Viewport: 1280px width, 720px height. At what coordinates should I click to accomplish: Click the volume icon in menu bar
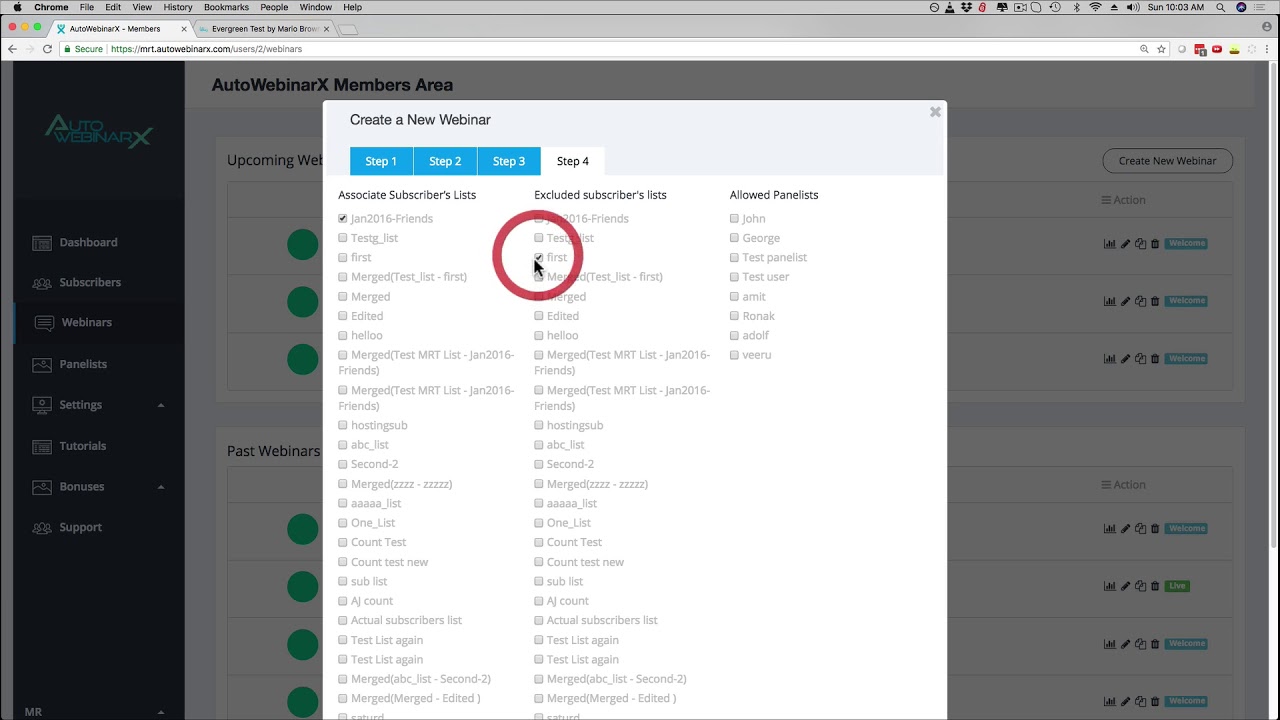pos(1132,7)
